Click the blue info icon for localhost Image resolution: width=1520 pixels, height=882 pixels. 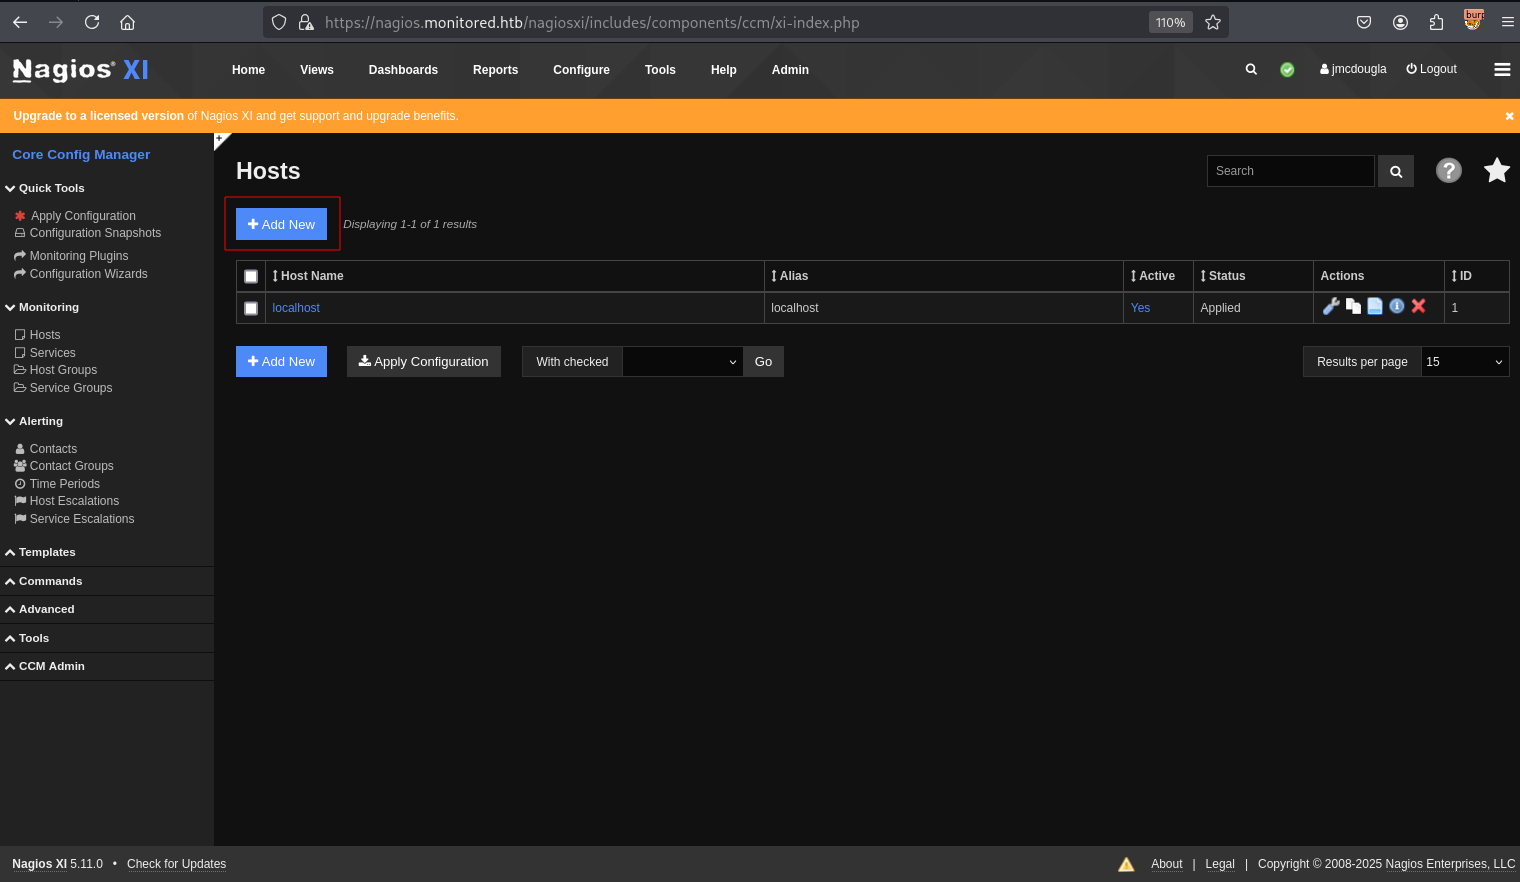pyautogui.click(x=1397, y=306)
